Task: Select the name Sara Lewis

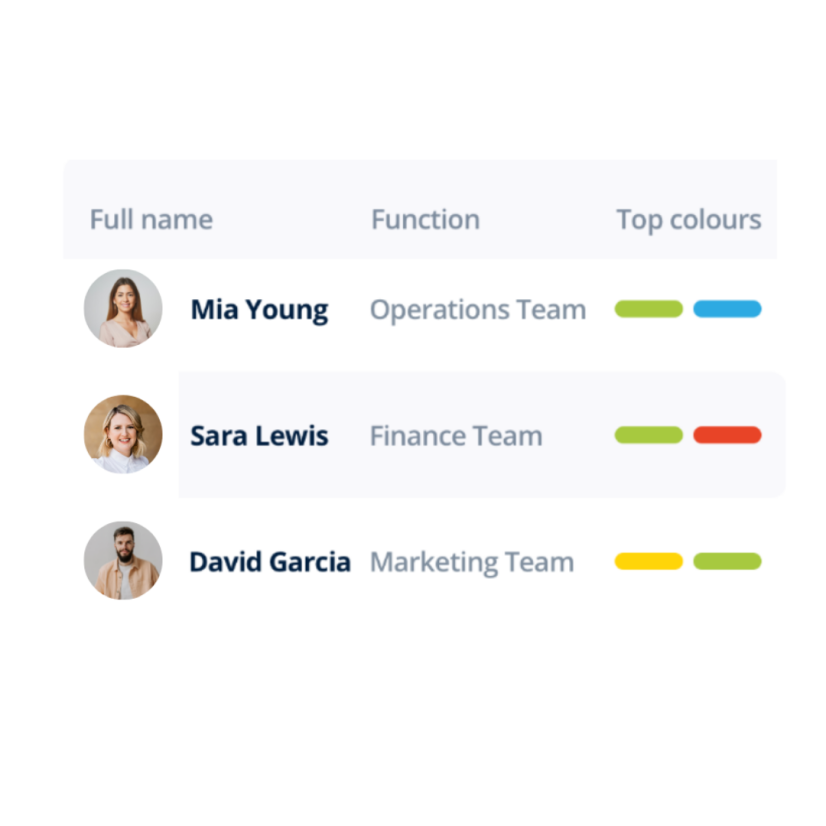Action: pyautogui.click(x=259, y=436)
